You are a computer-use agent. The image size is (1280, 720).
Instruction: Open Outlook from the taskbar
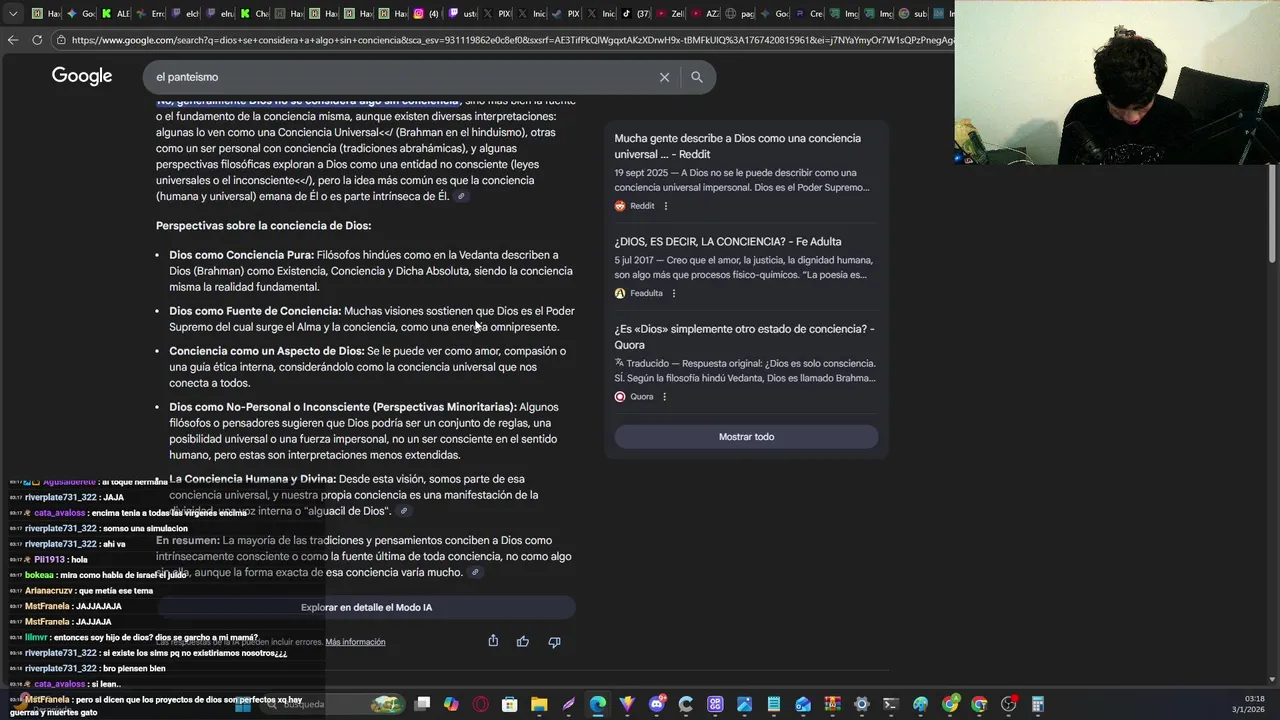(x=803, y=704)
